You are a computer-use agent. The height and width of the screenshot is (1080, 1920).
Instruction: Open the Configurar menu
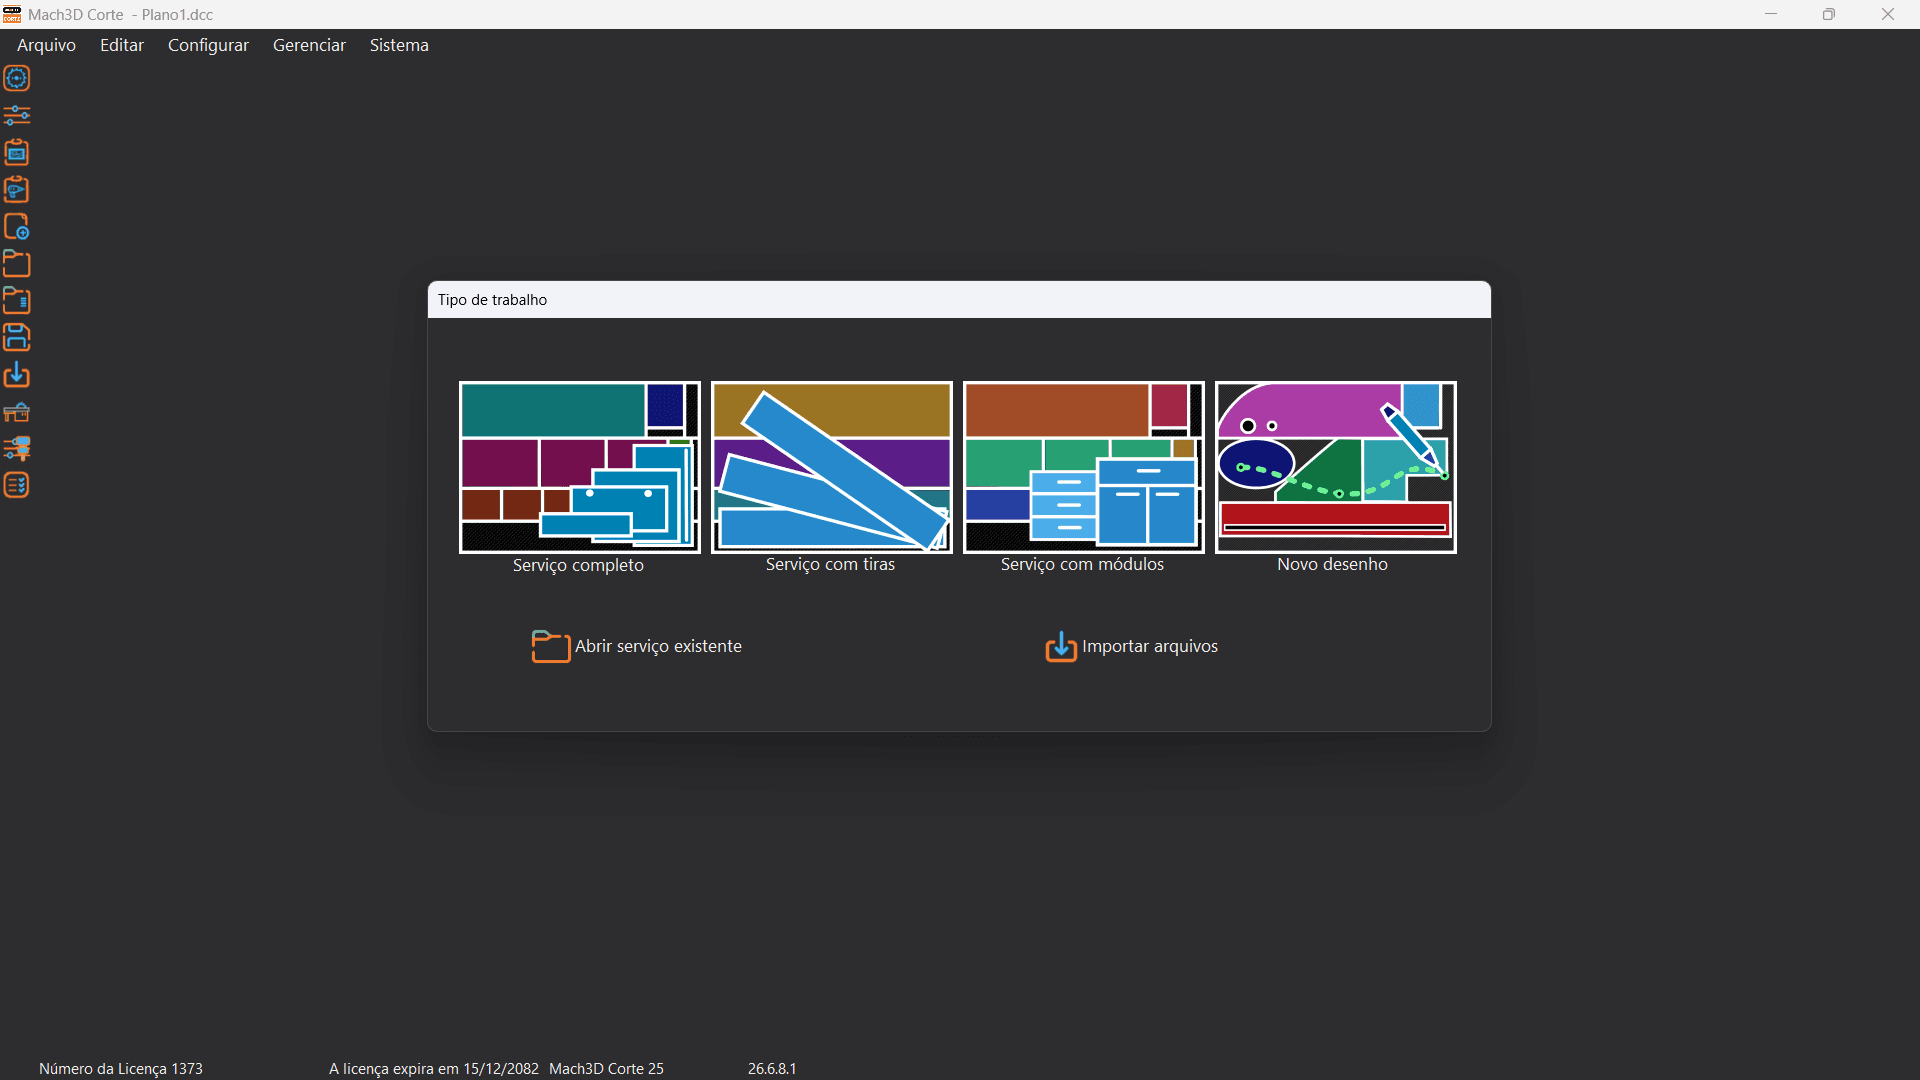(208, 45)
